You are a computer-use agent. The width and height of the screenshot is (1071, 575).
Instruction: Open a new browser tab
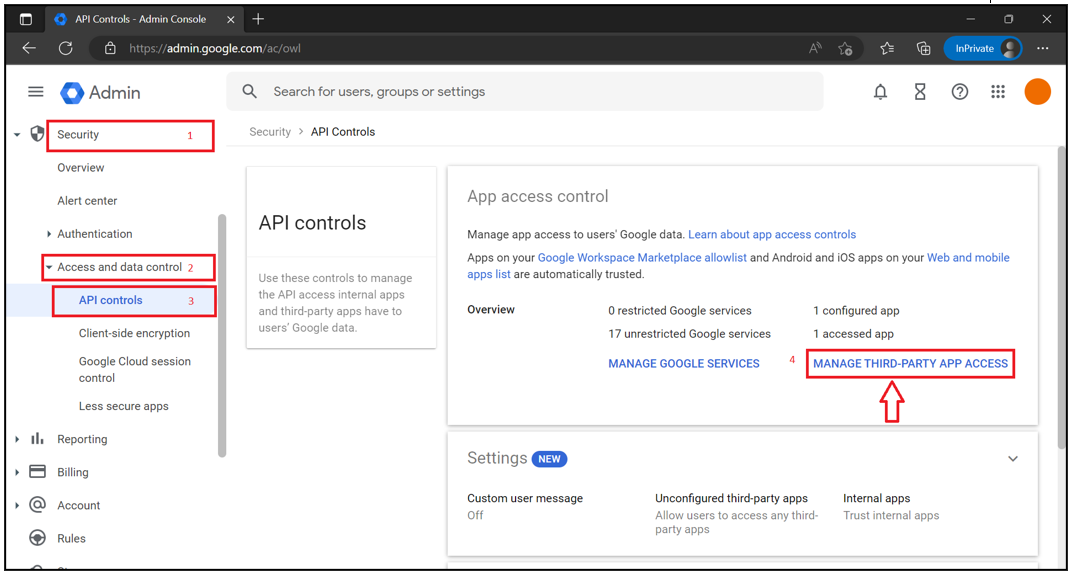[258, 19]
